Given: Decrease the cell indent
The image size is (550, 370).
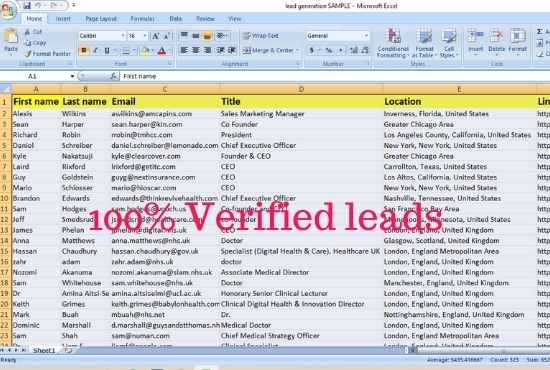Looking at the screenshot, I should pyautogui.click(x=221, y=50).
